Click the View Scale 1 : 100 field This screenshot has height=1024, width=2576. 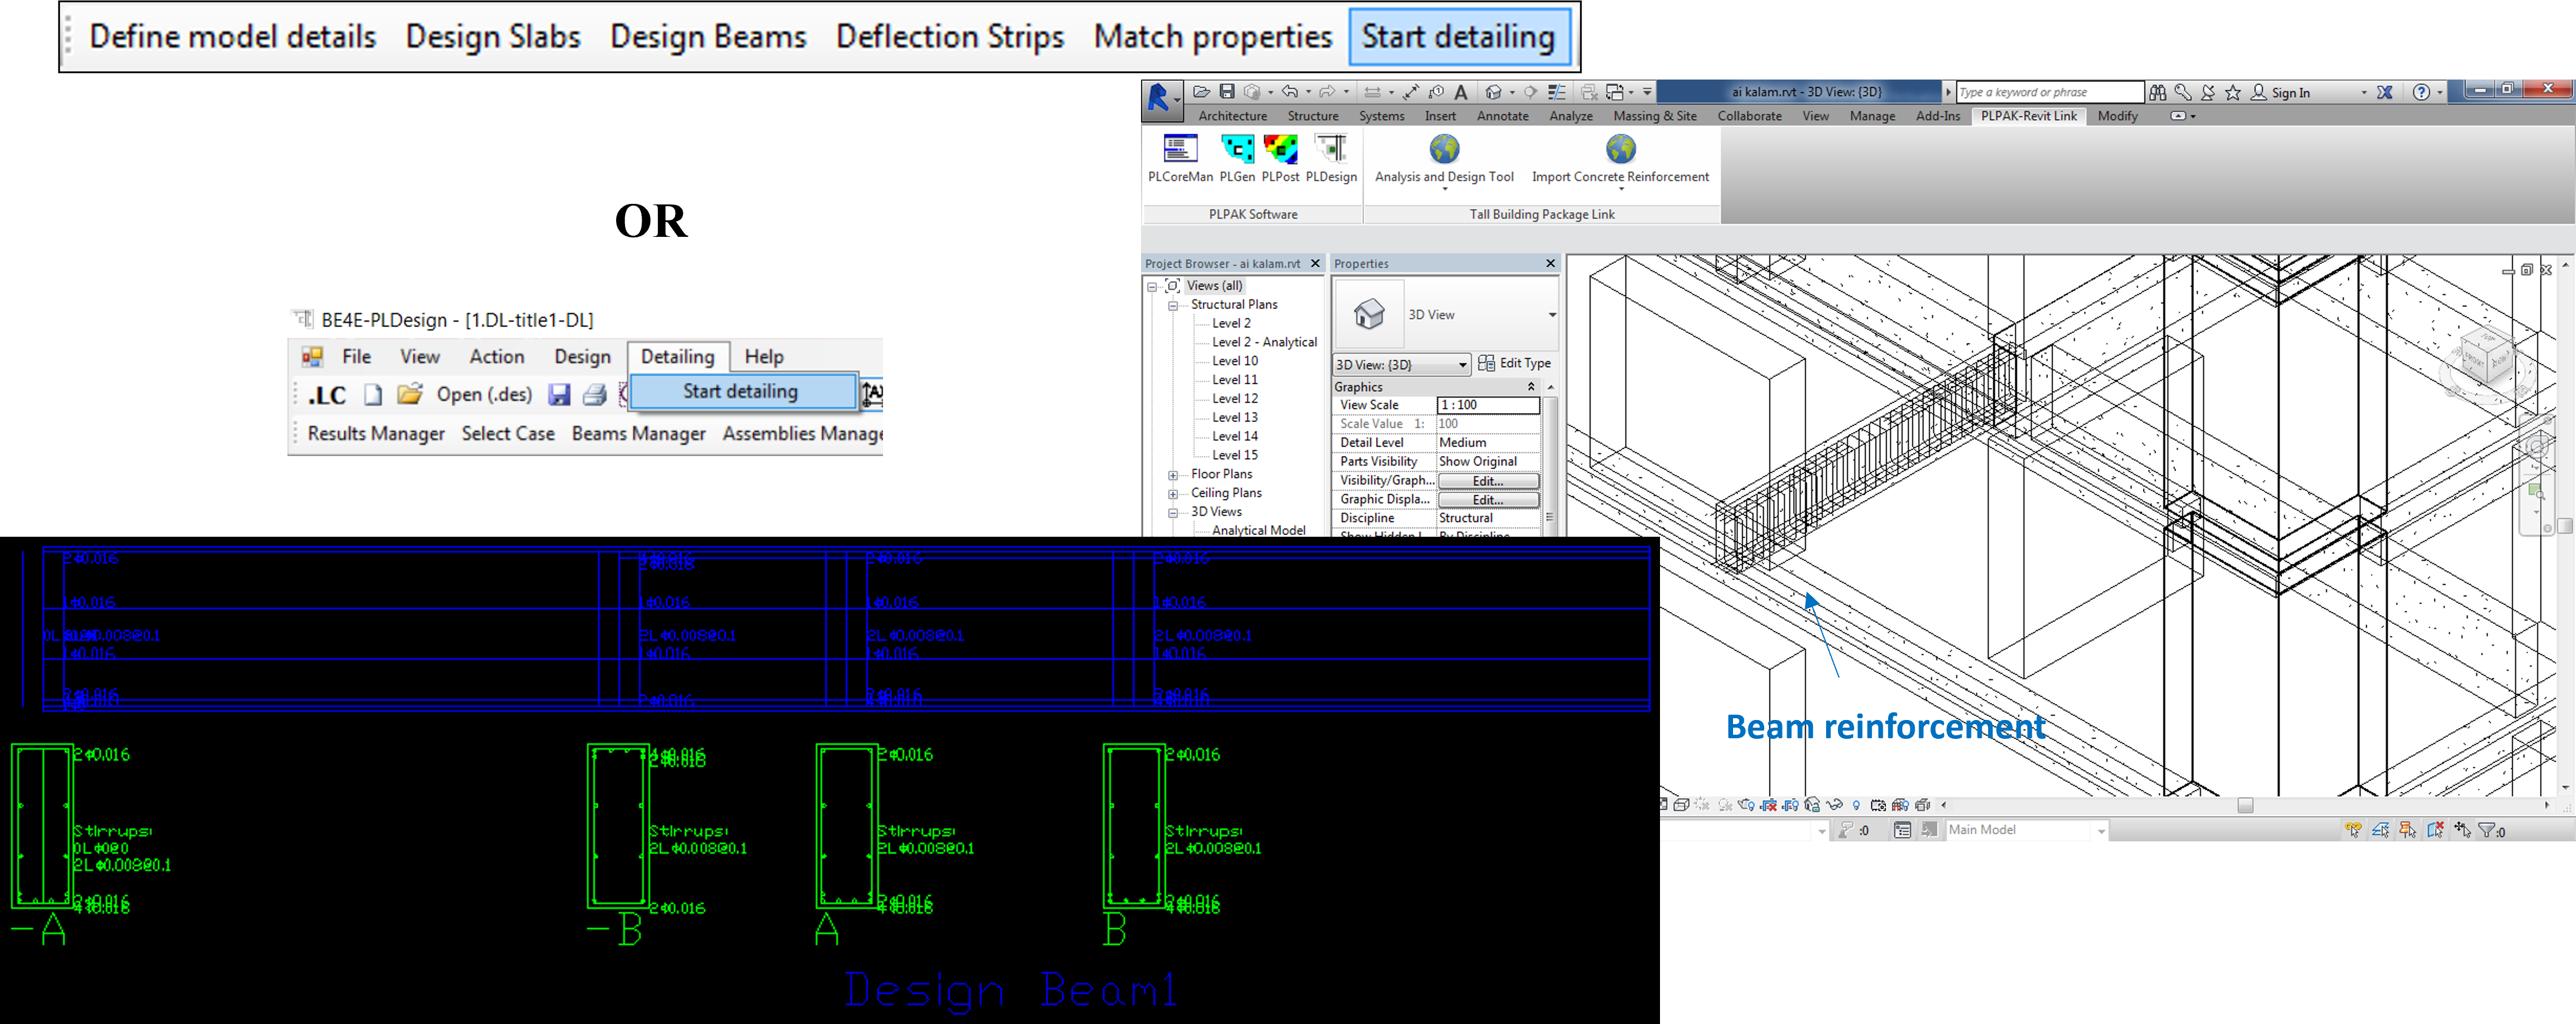tap(1487, 405)
